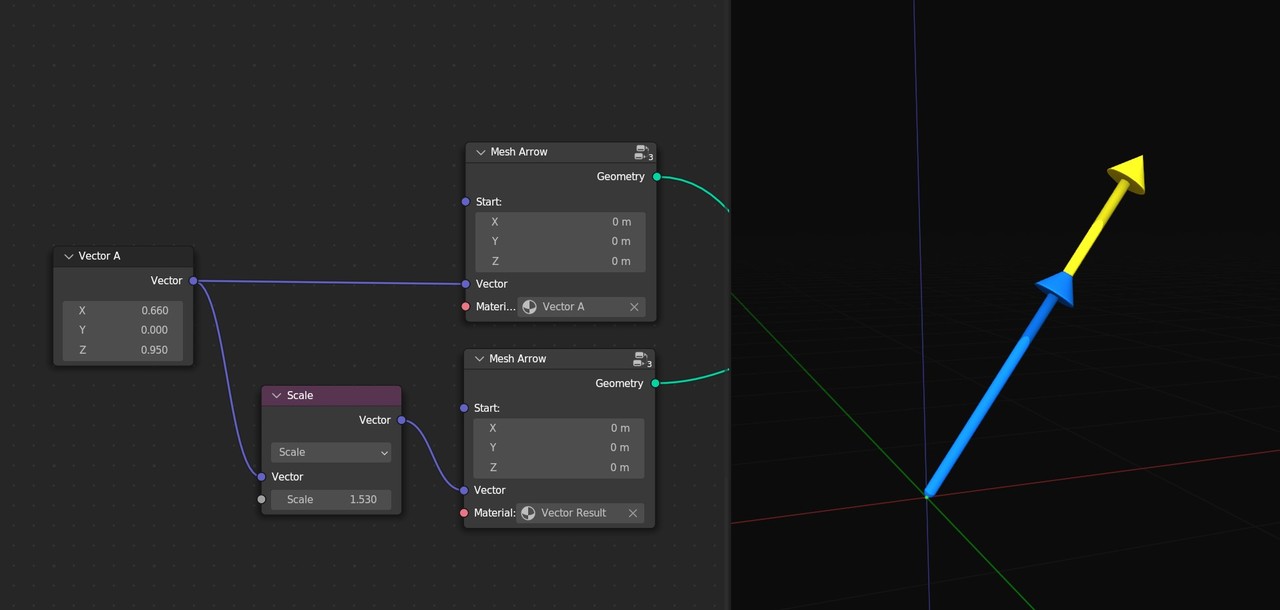Click the Vector output socket on Scale node
Screen dimensions: 1280x610
(402, 420)
